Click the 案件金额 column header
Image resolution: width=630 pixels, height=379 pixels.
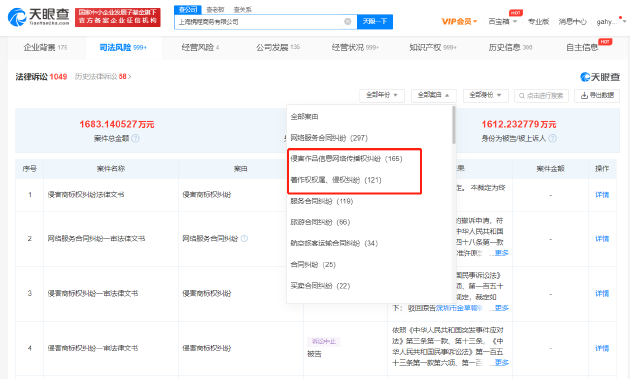coord(550,169)
